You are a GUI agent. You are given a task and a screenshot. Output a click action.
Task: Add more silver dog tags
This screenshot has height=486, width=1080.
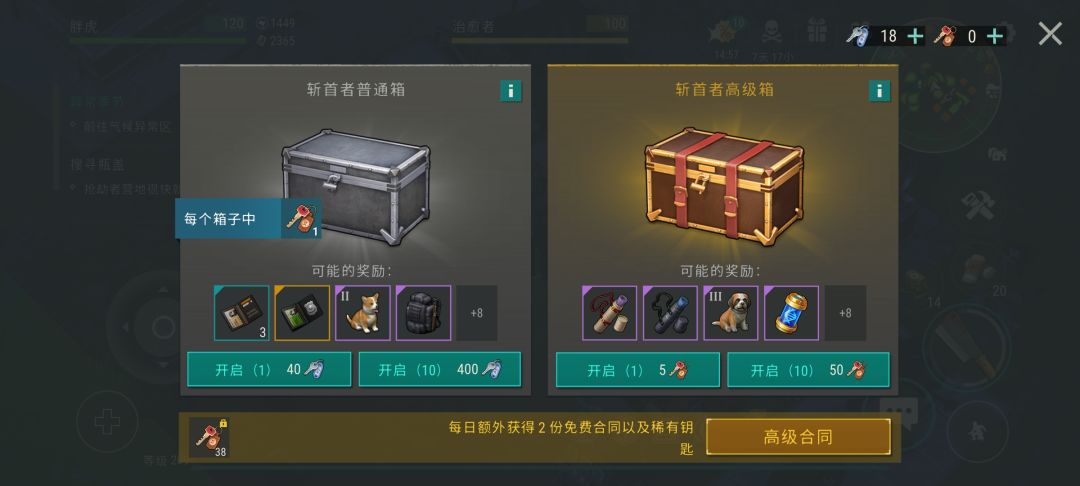pos(915,36)
